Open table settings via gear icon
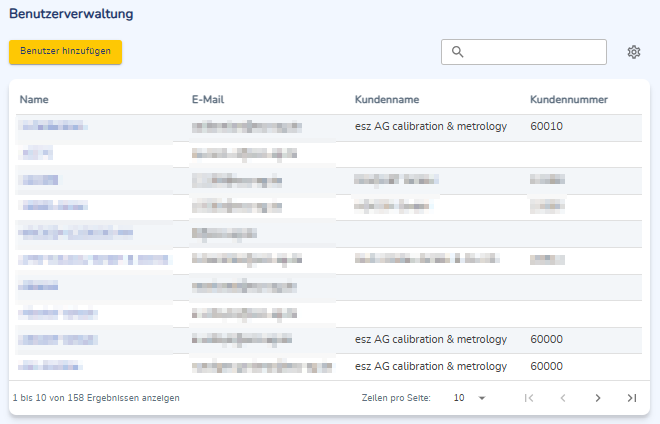The width and height of the screenshot is (660, 424). [633, 52]
